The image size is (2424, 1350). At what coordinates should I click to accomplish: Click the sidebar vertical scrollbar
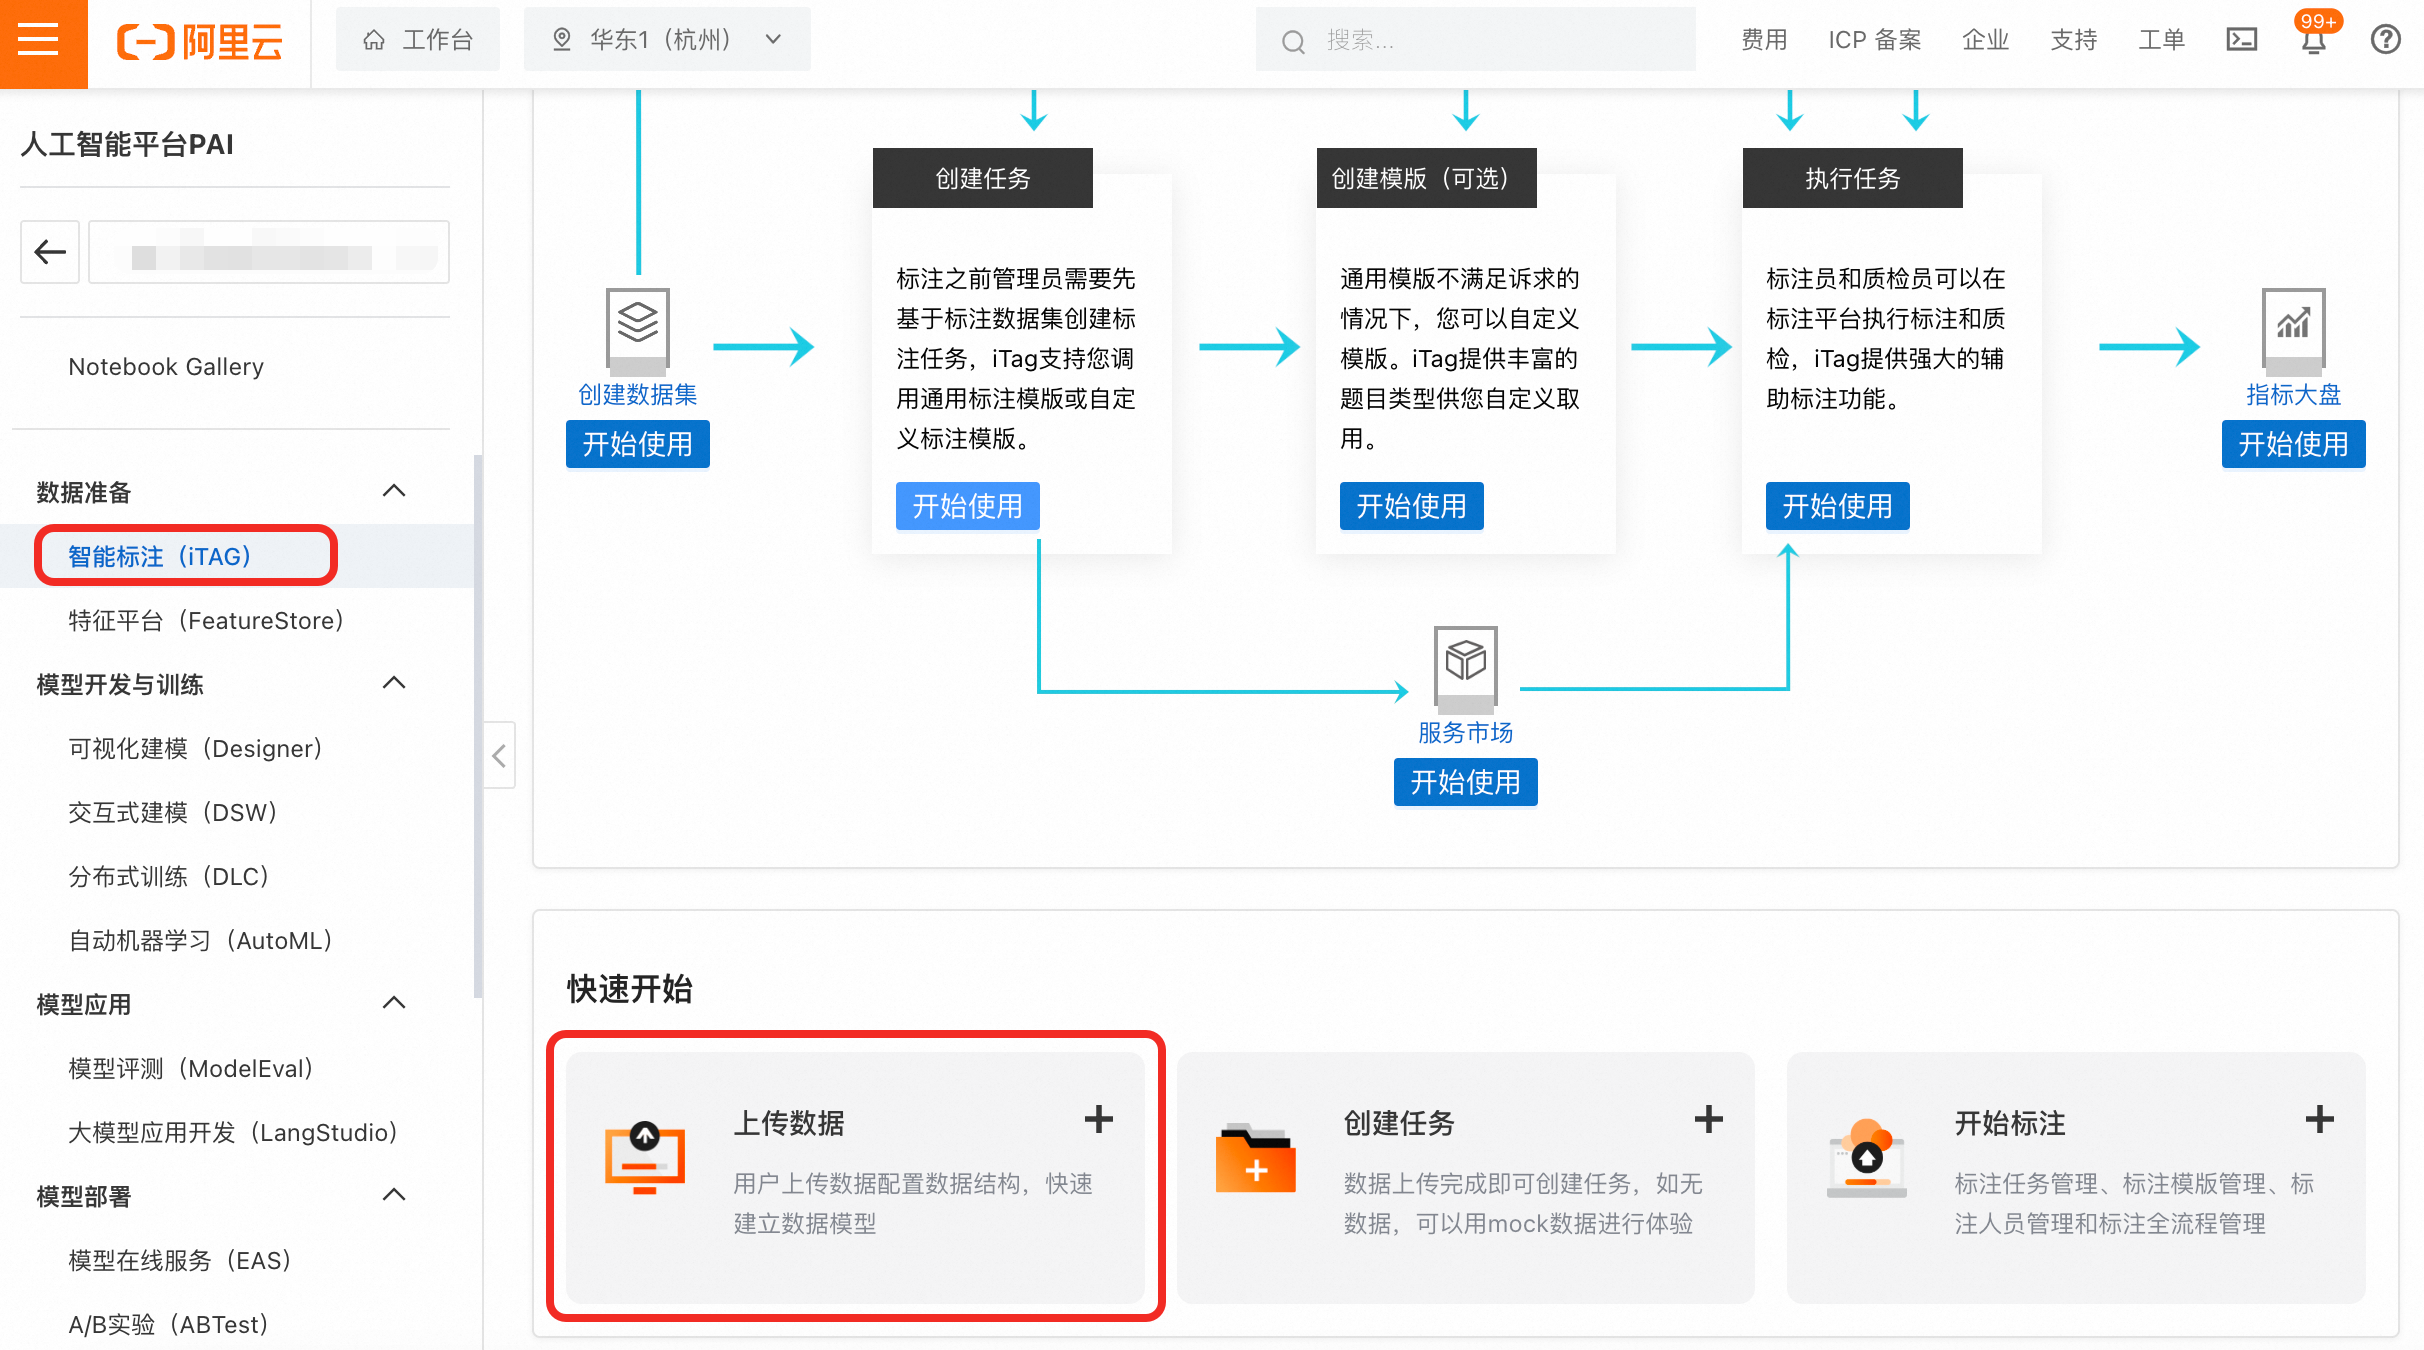click(x=478, y=726)
